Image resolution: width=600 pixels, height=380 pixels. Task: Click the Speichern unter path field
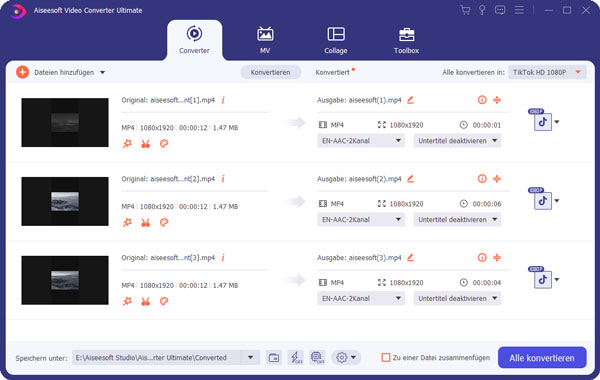[157, 358]
